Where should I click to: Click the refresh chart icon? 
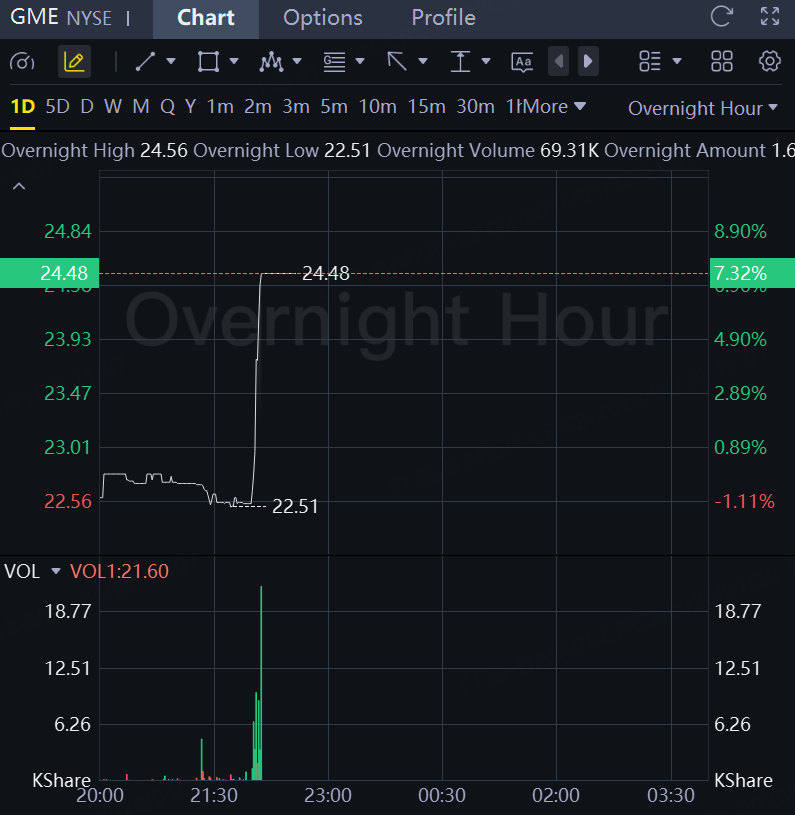(722, 17)
